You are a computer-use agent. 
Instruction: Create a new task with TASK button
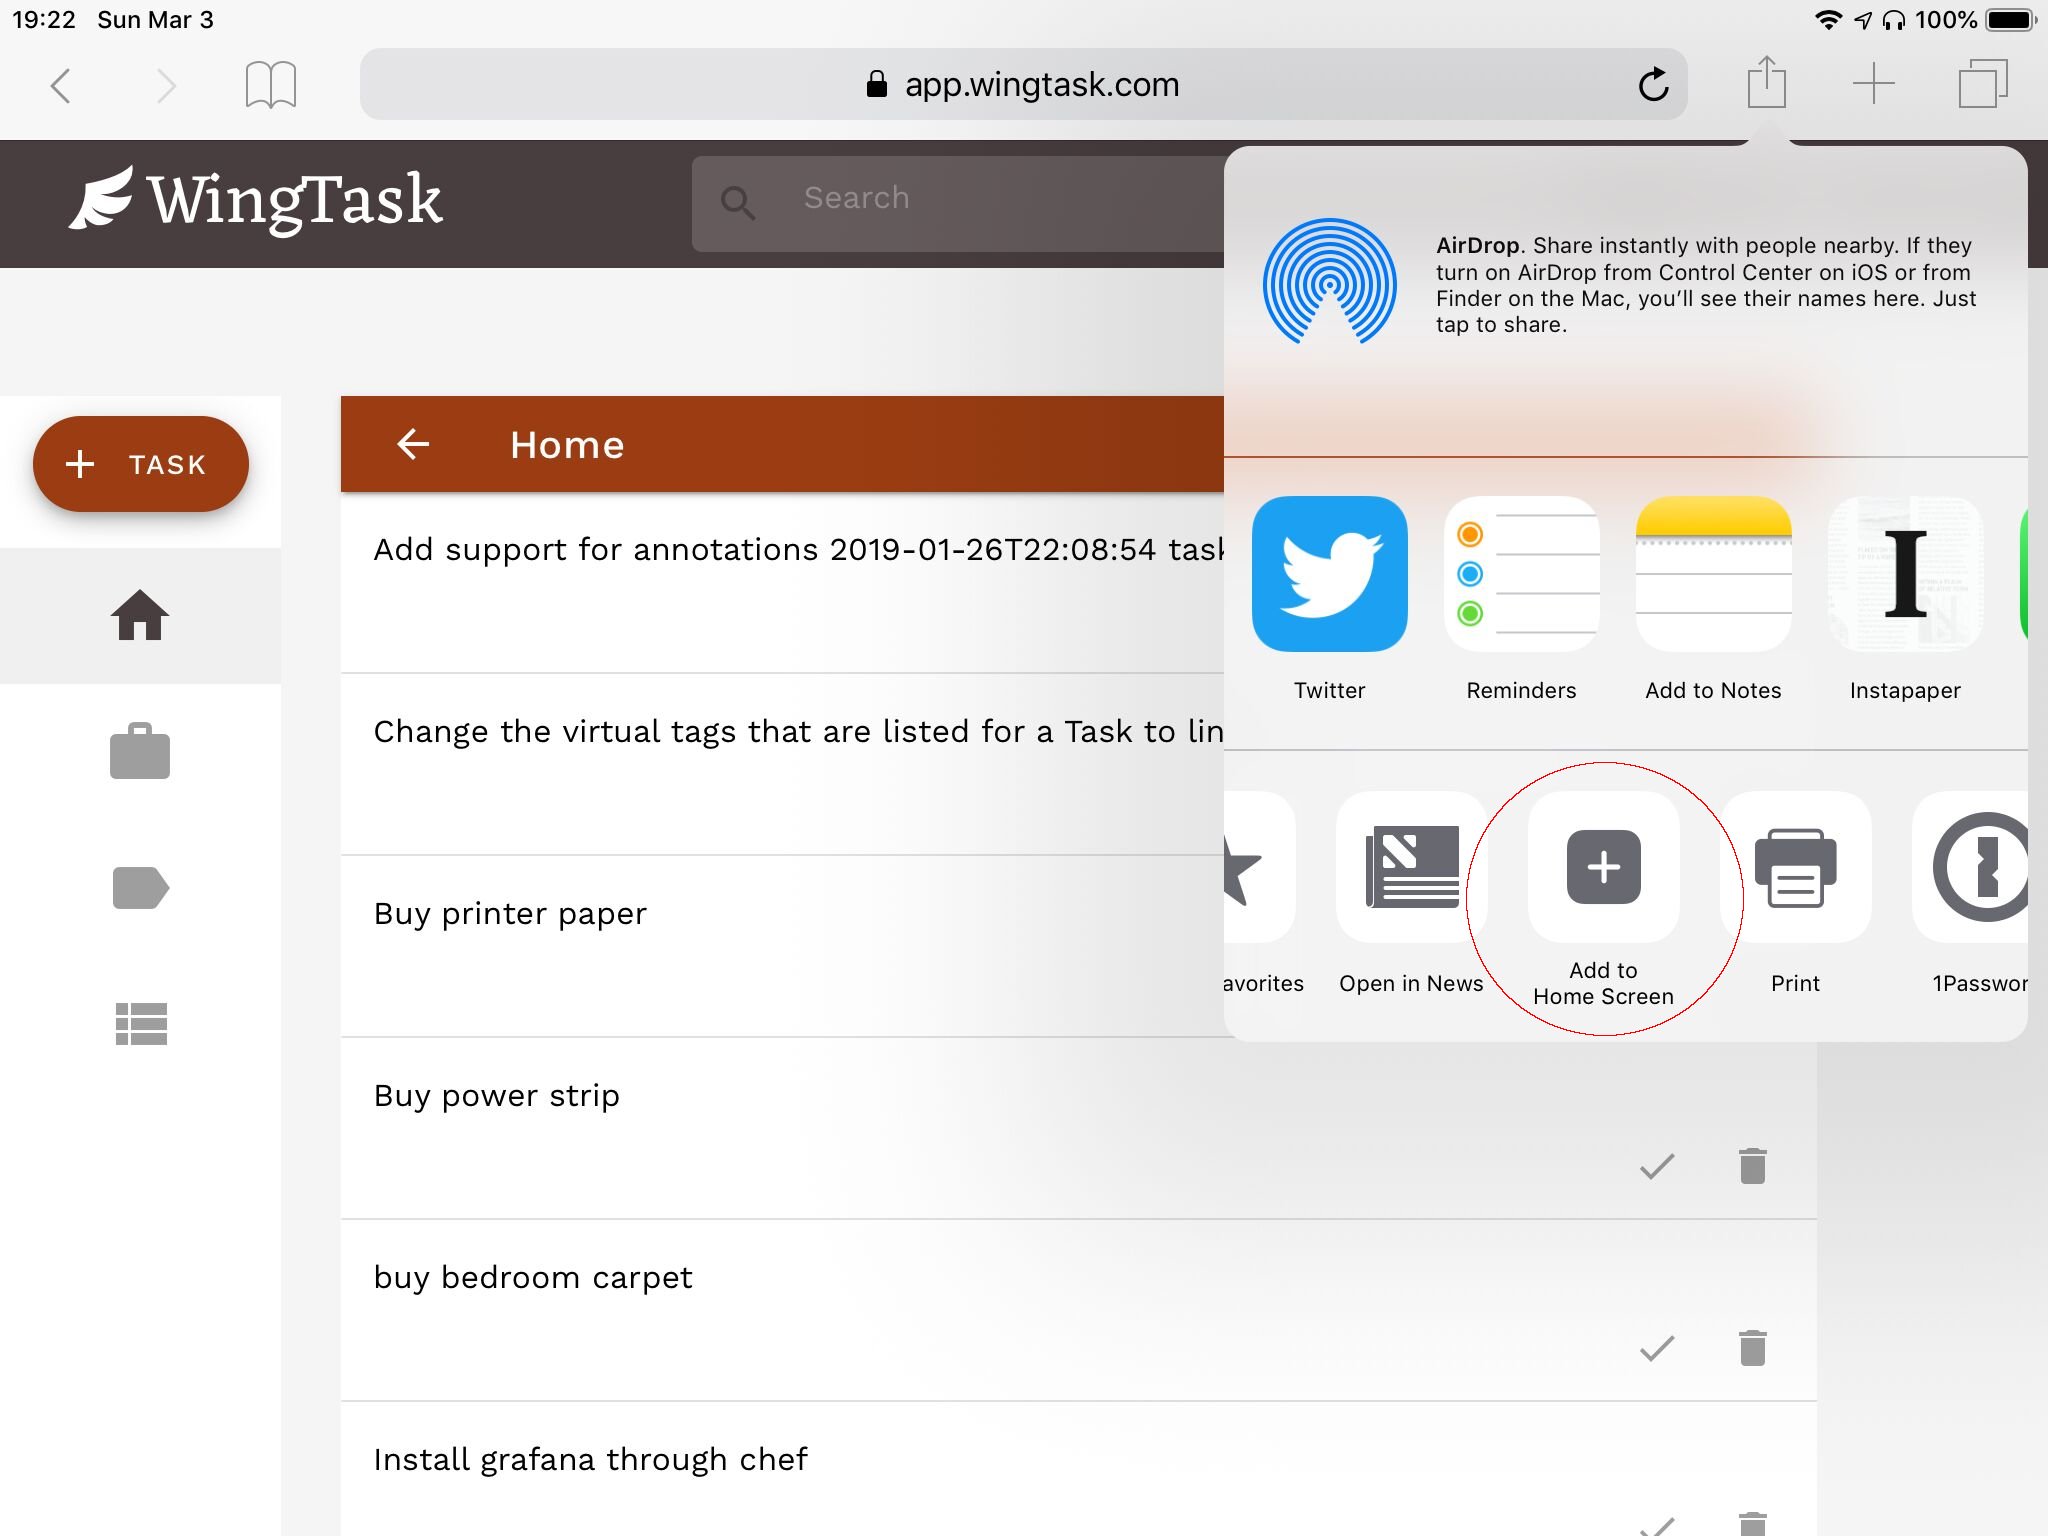[140, 464]
